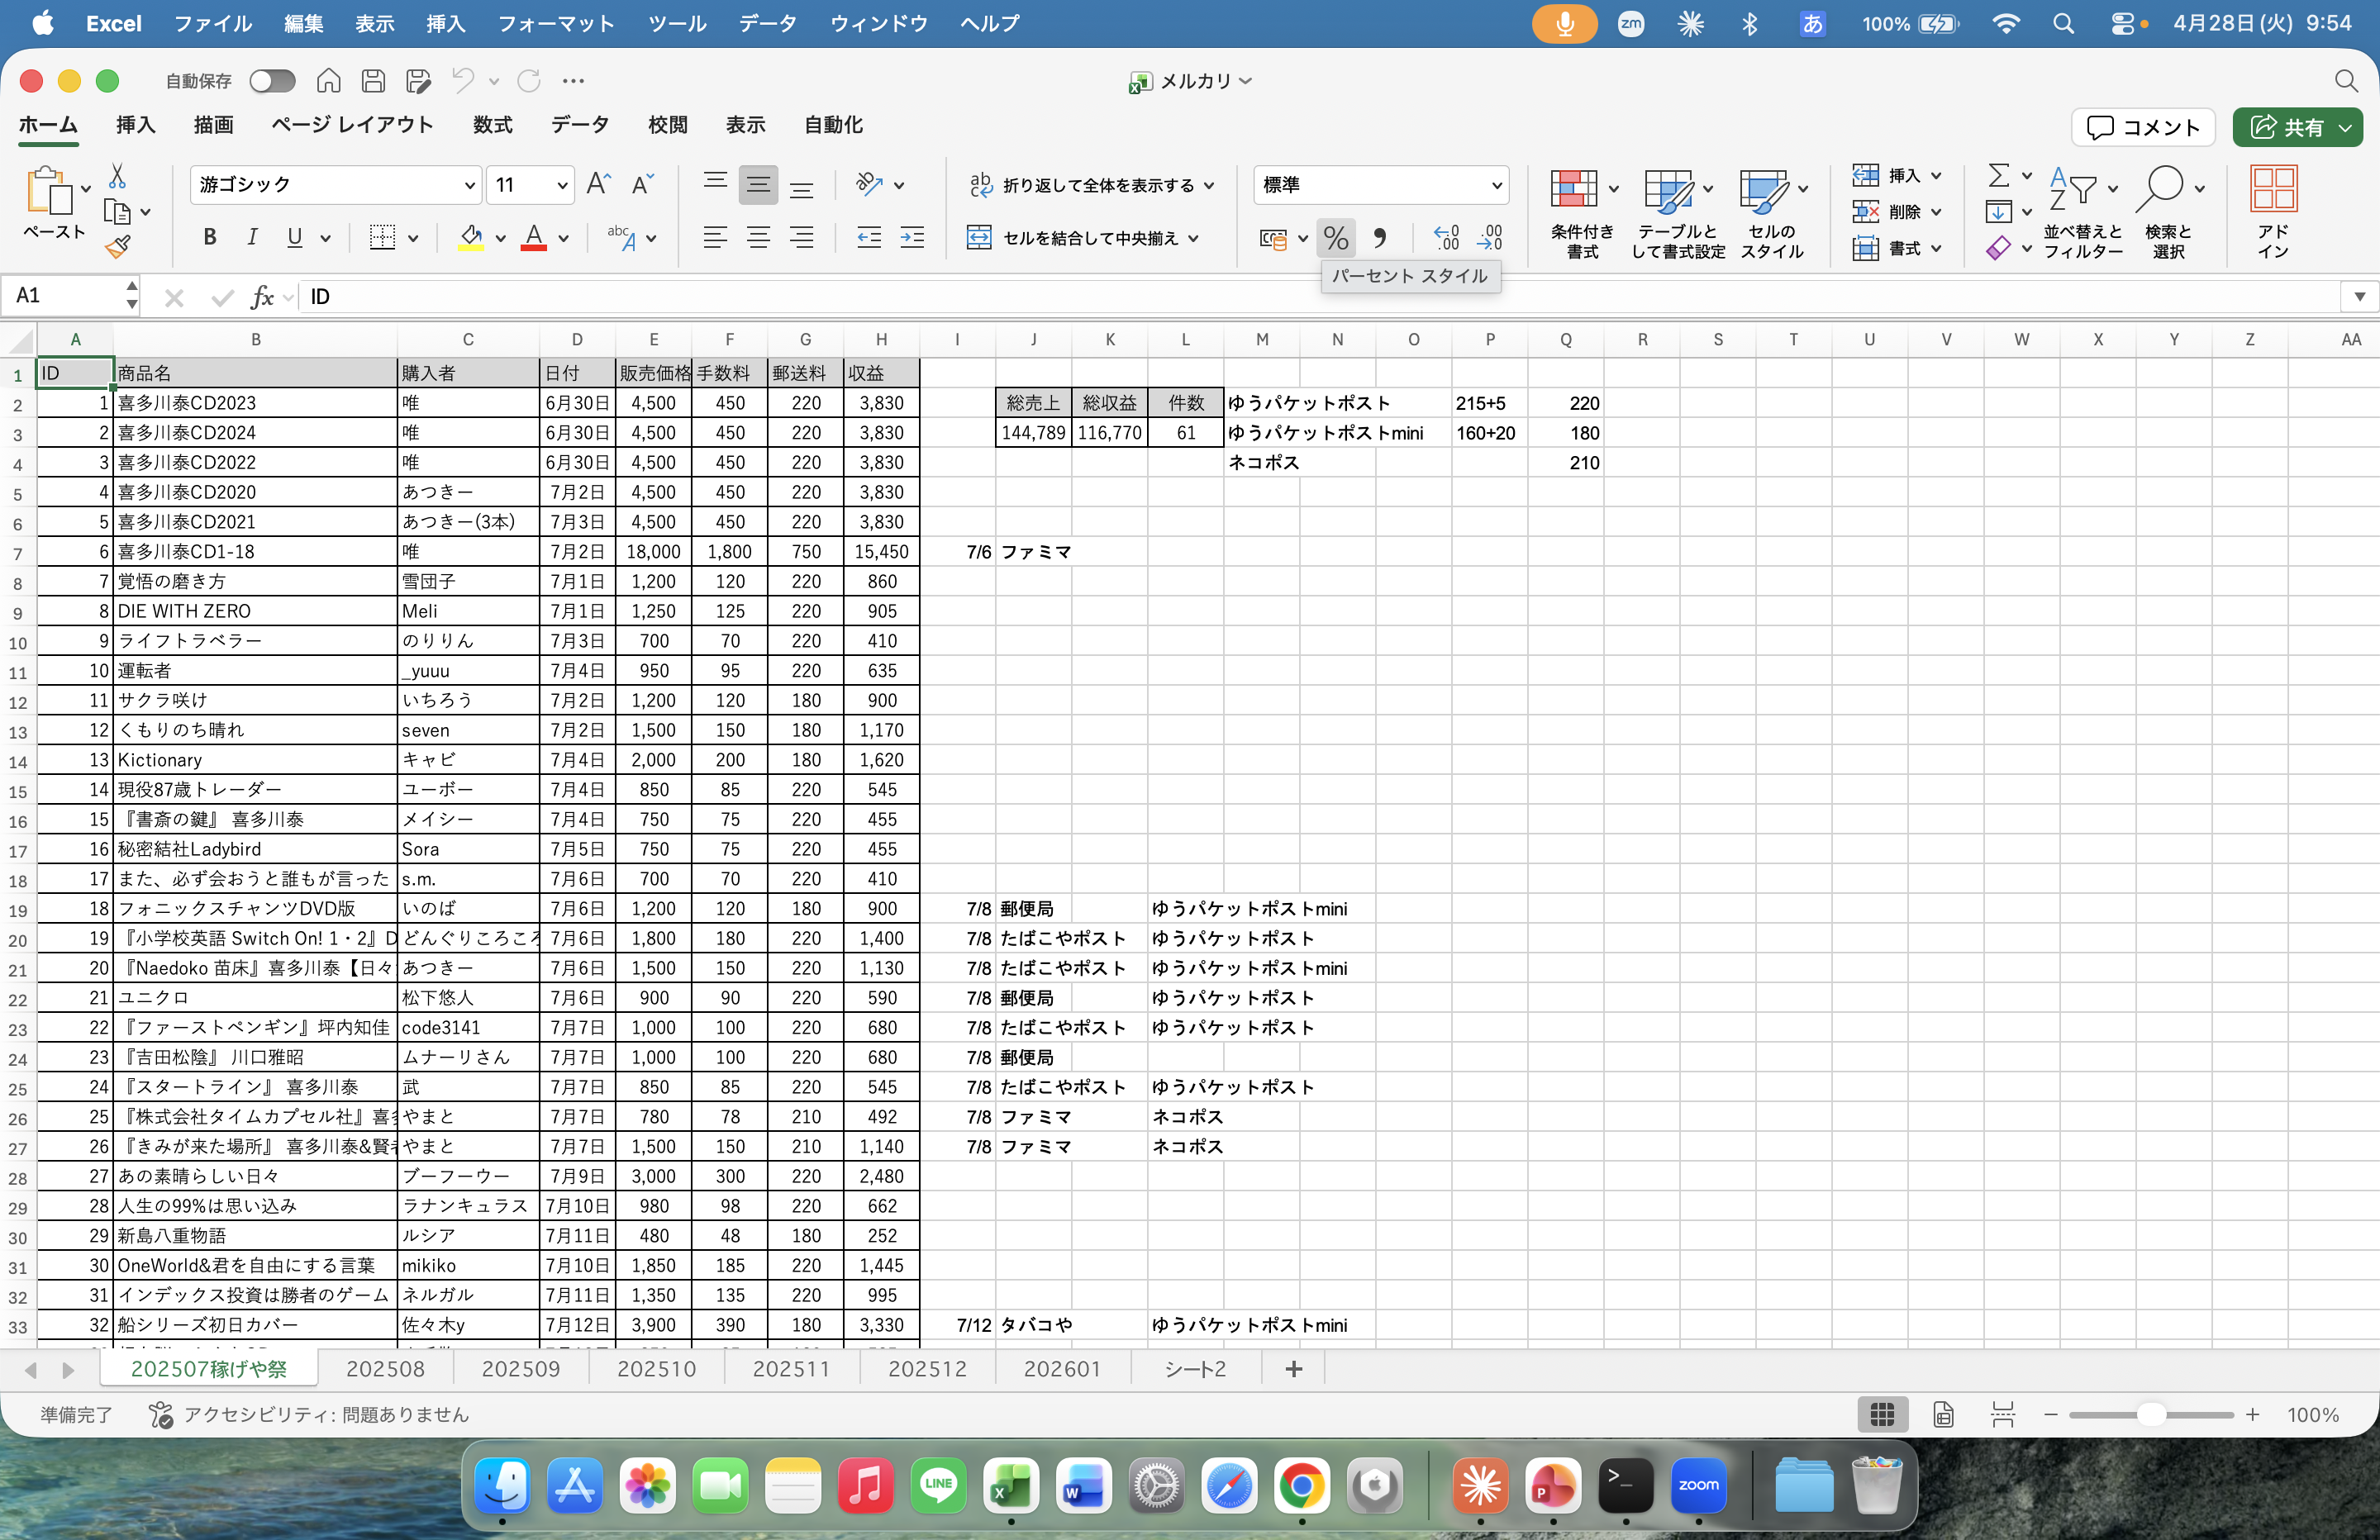Increase indent level
This screenshot has width=2380, height=1540.
pyautogui.click(x=912, y=237)
